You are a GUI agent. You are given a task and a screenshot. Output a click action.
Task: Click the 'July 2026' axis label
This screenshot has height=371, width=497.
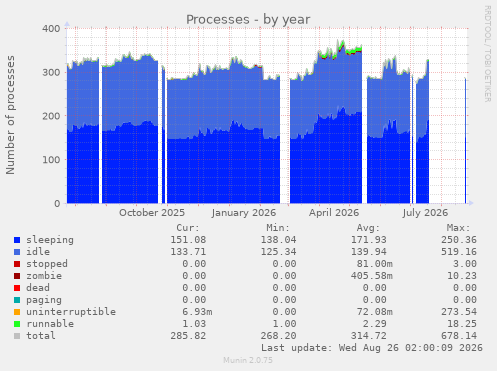point(425,213)
